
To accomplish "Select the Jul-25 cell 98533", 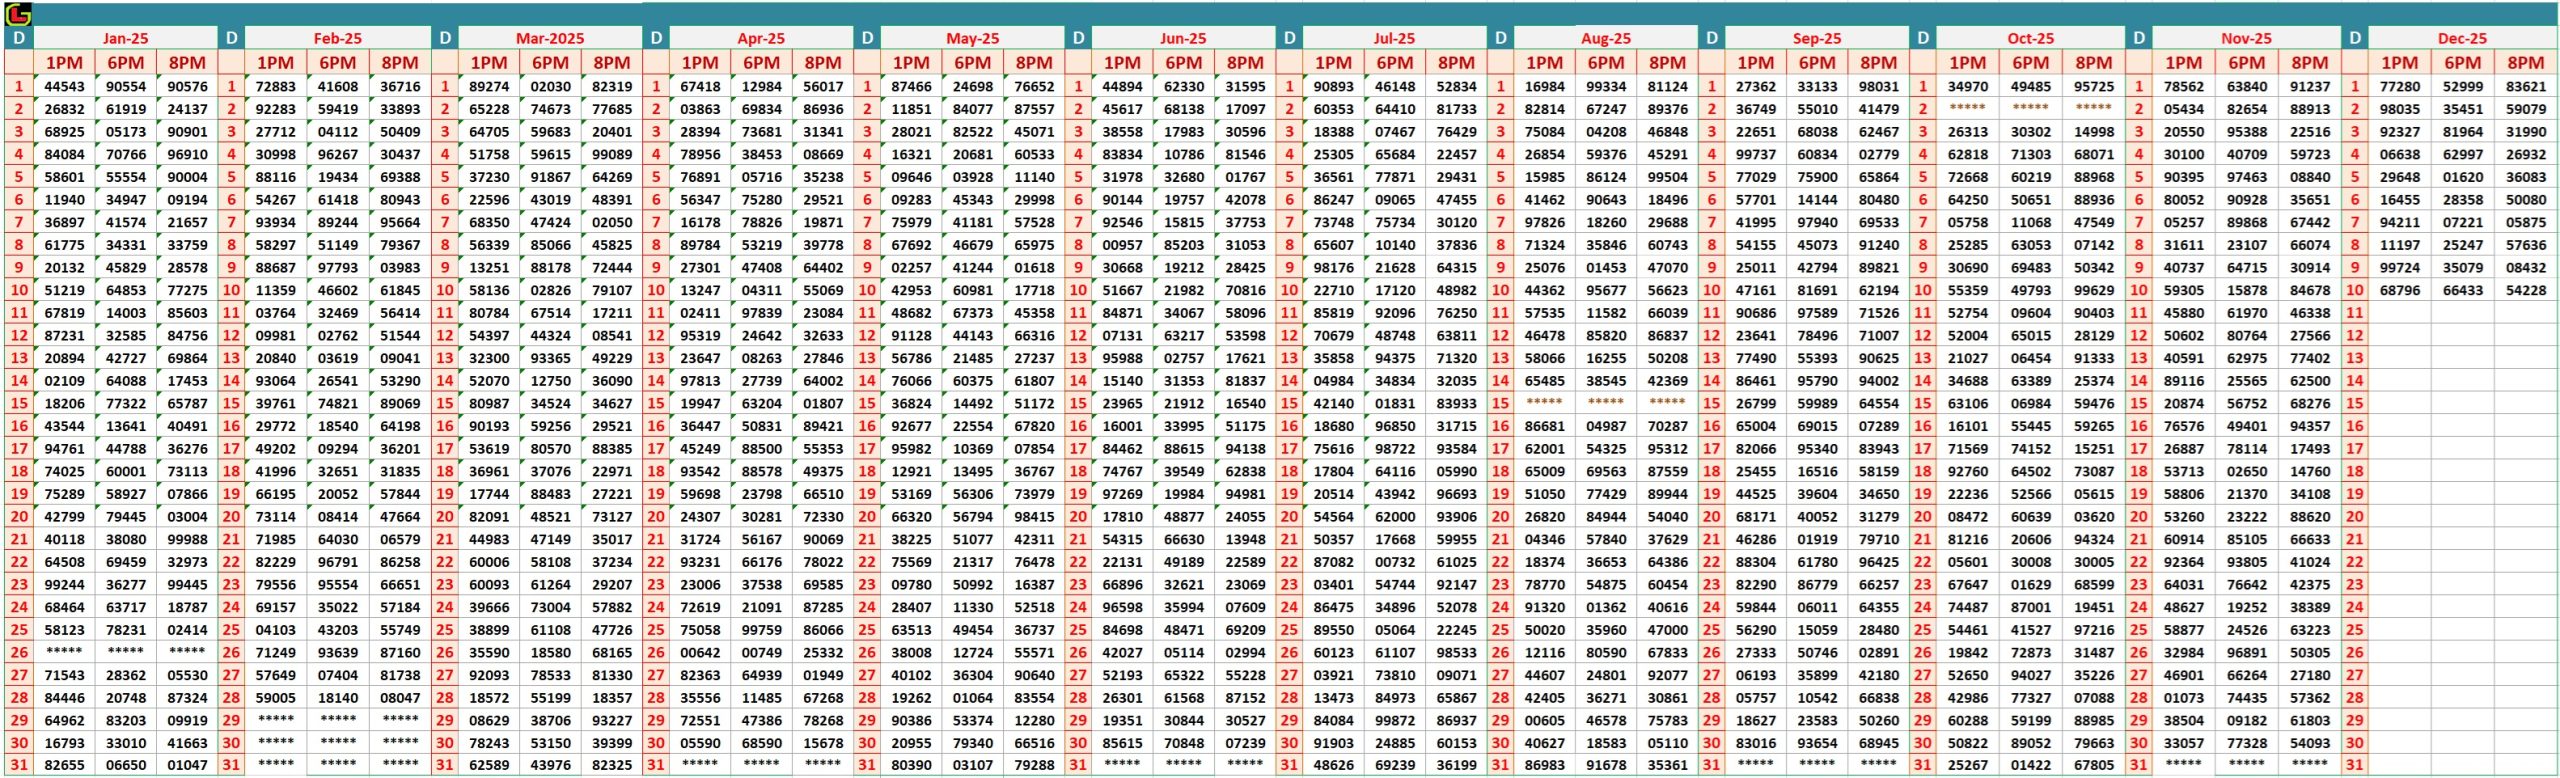I will (x=1456, y=653).
